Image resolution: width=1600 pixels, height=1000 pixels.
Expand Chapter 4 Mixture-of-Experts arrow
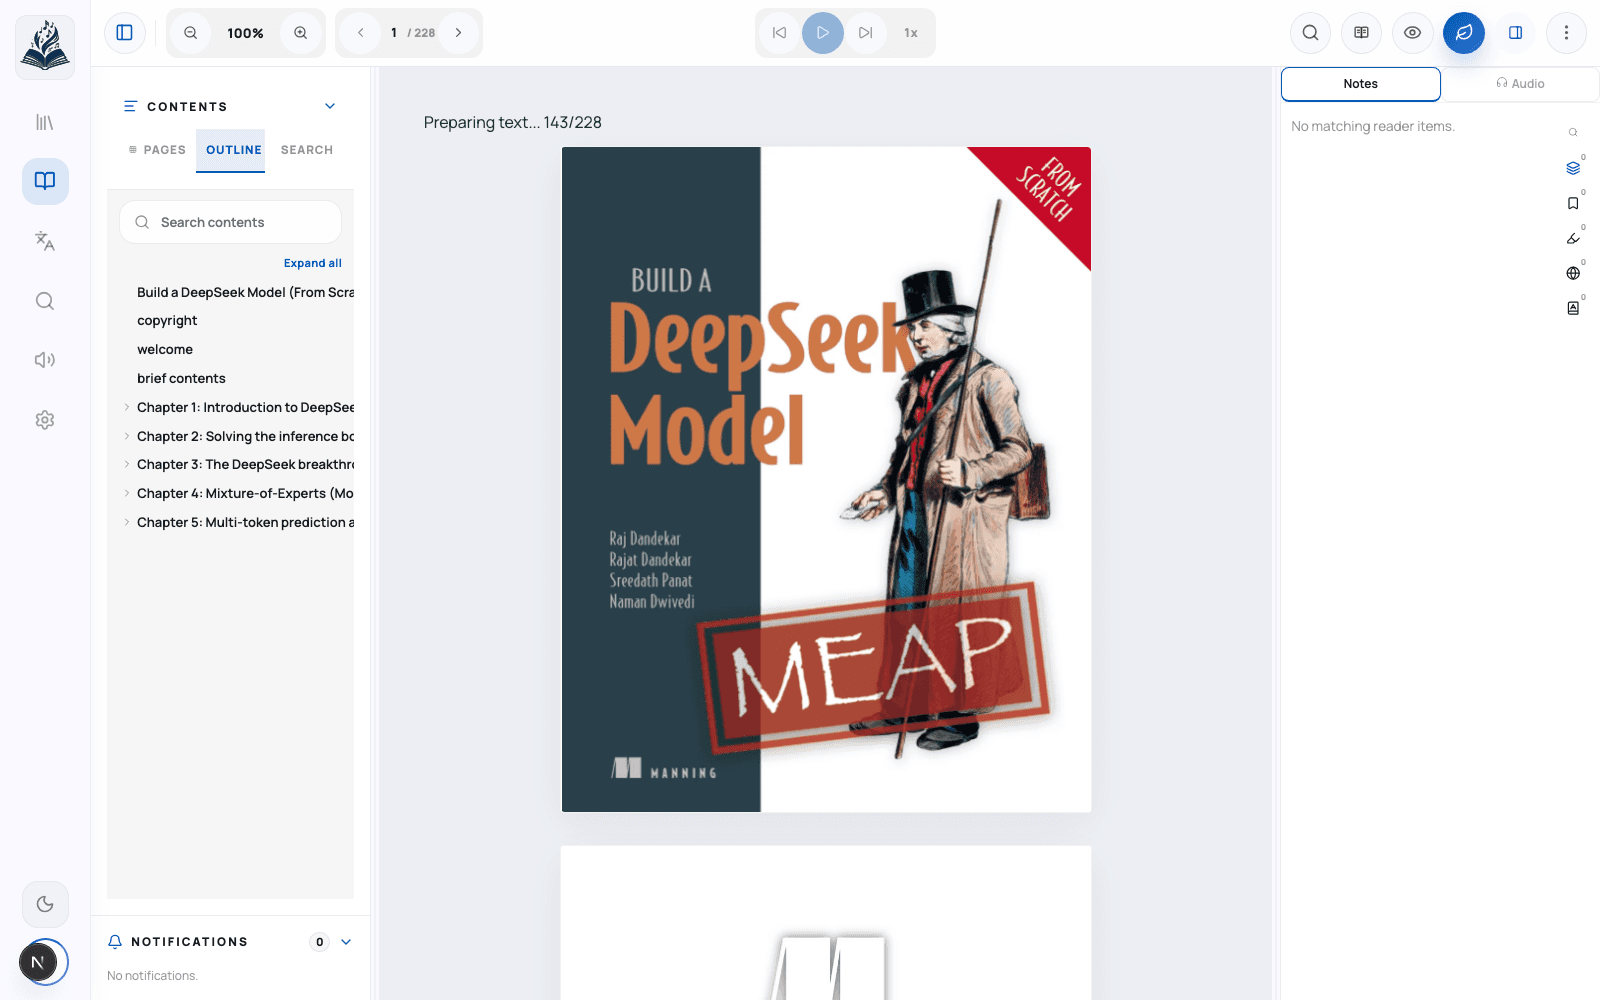tap(126, 493)
